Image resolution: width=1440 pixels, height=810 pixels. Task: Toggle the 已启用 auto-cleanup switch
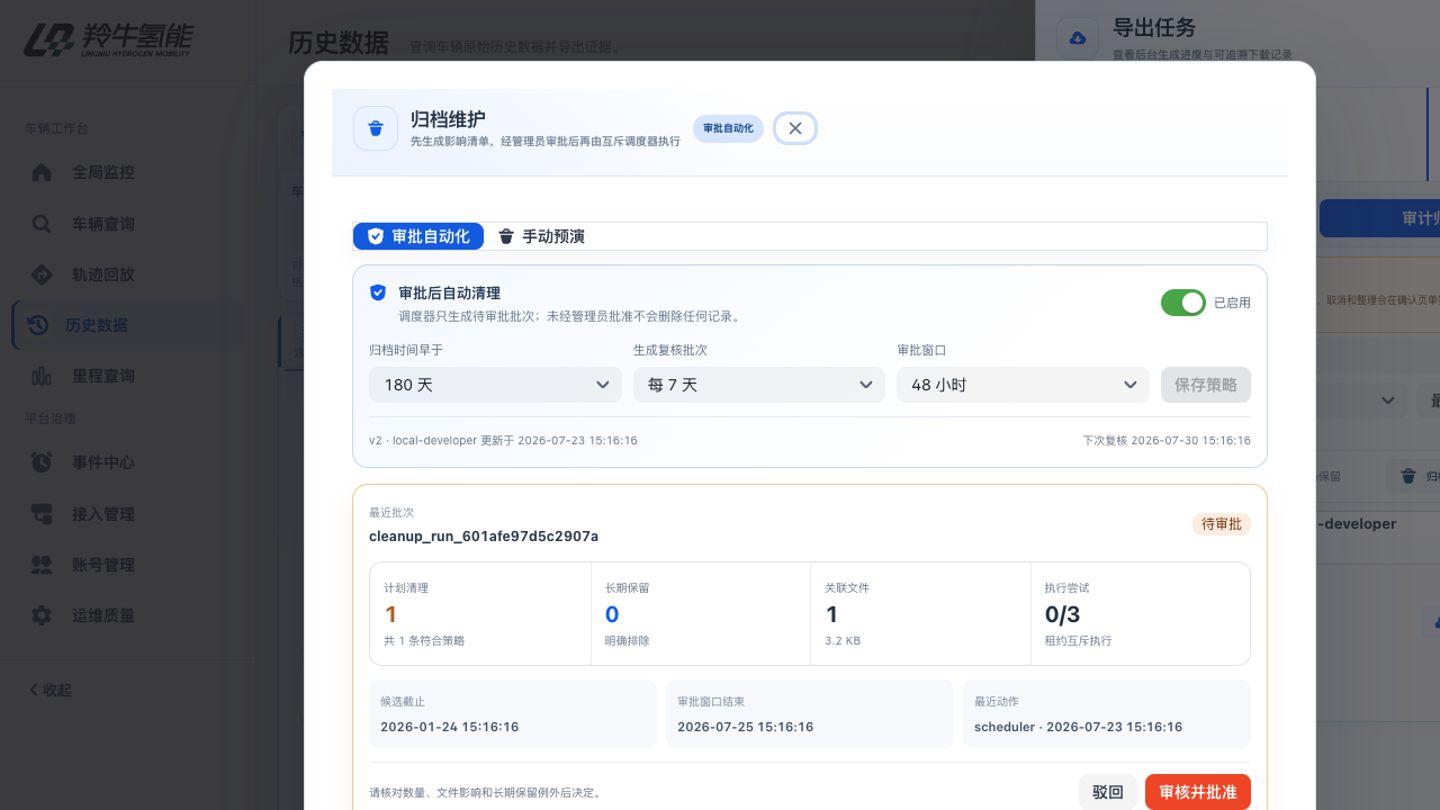pyautogui.click(x=1183, y=302)
